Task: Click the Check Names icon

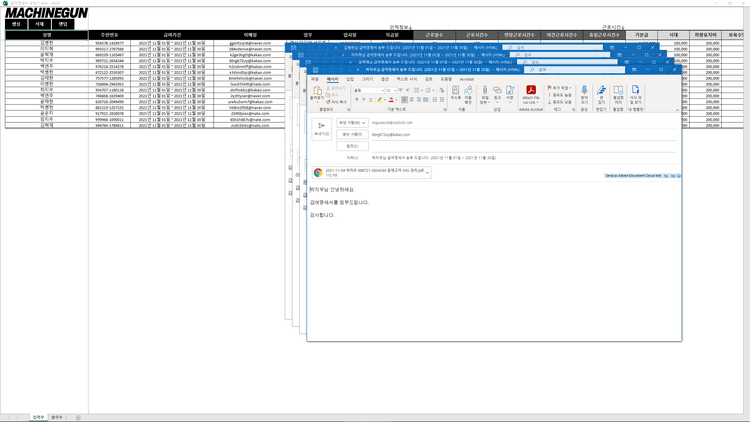Action: click(468, 90)
